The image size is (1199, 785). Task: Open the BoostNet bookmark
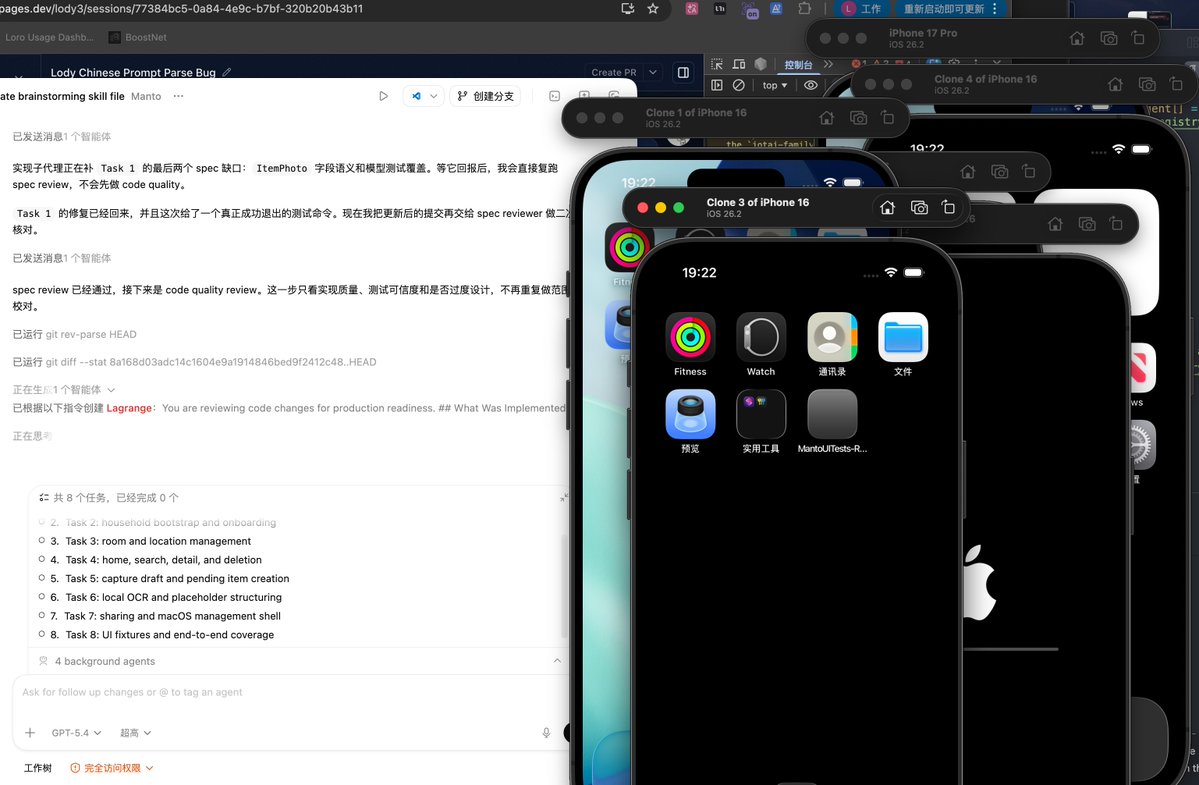pos(138,37)
